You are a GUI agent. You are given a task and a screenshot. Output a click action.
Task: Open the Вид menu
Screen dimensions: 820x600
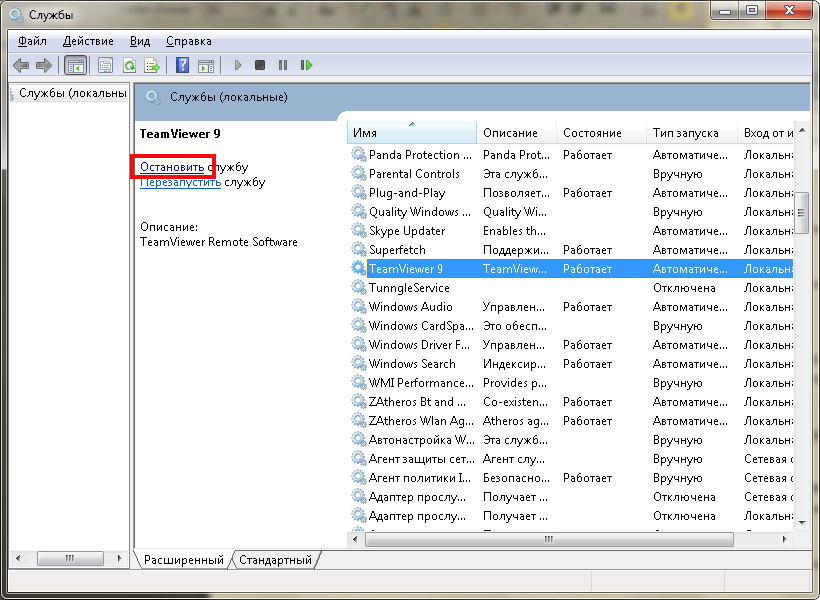pos(140,41)
